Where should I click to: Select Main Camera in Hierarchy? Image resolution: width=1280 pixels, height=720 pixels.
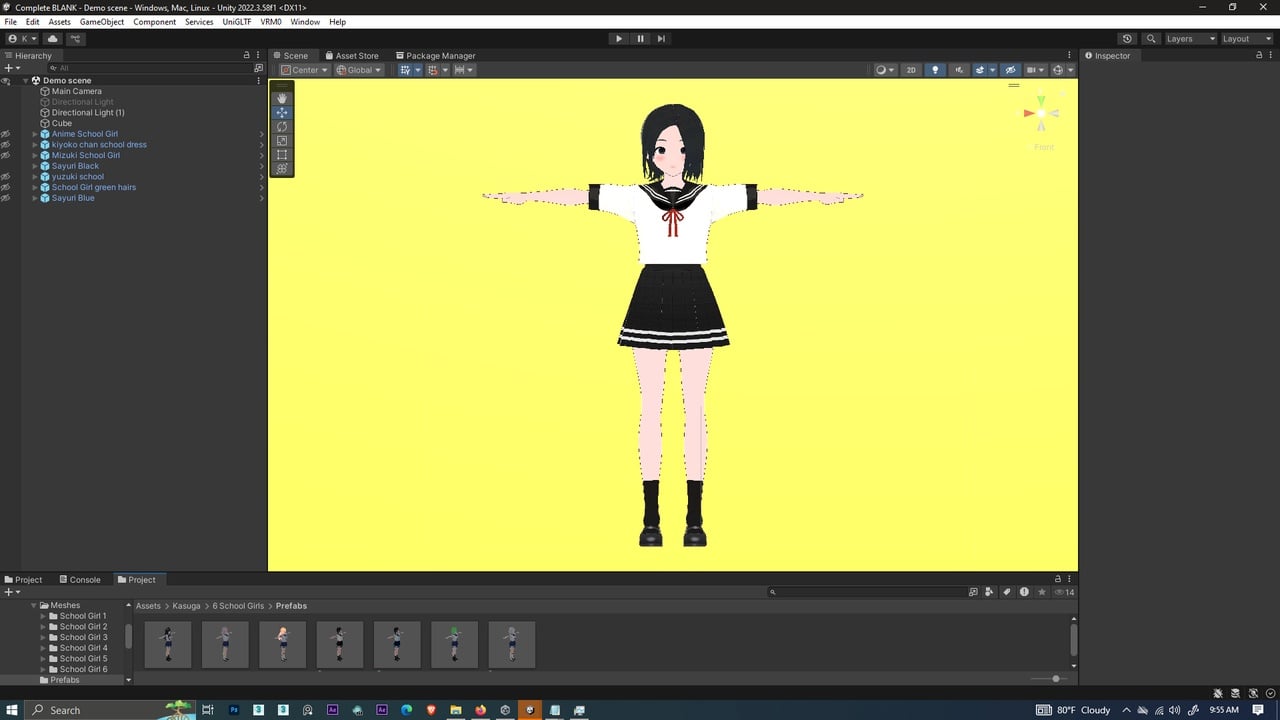[x=77, y=91]
